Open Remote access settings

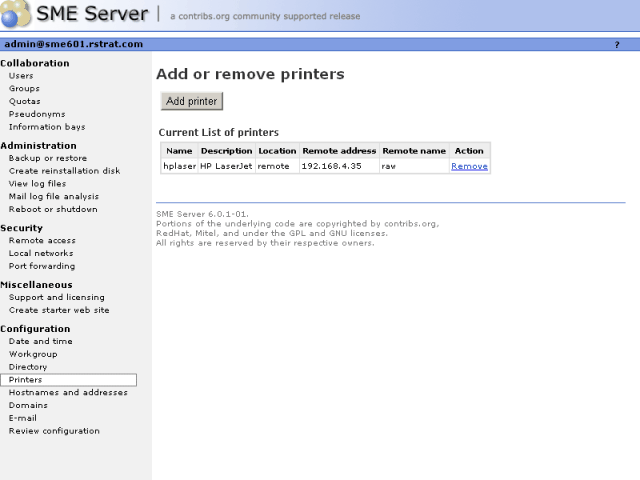[x=42, y=241]
